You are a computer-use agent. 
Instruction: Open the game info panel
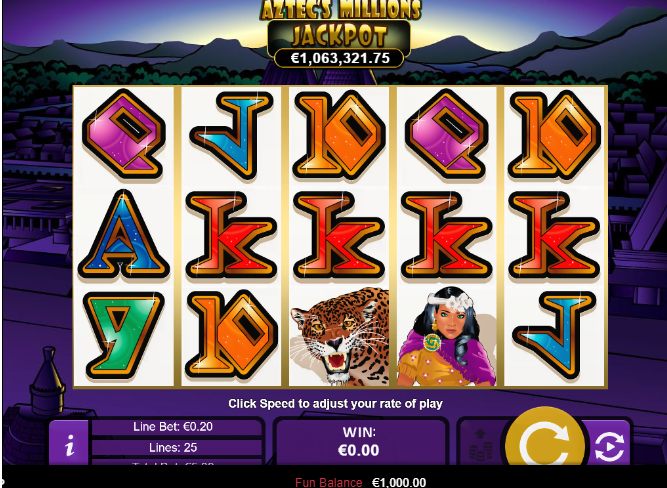pos(69,443)
